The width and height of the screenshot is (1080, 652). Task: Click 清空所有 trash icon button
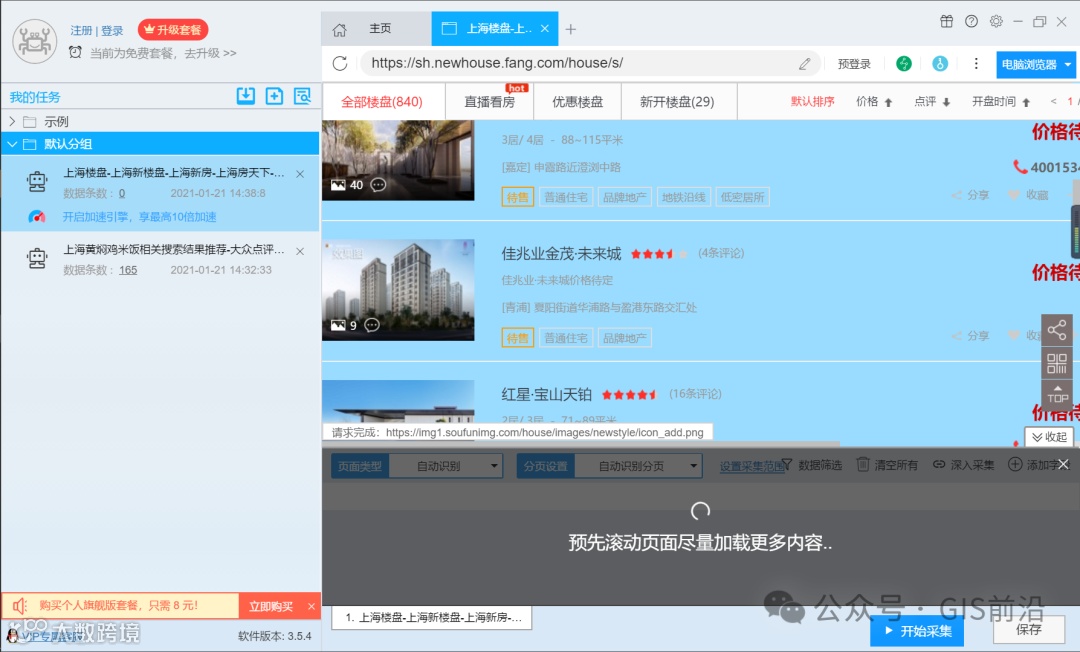886,465
